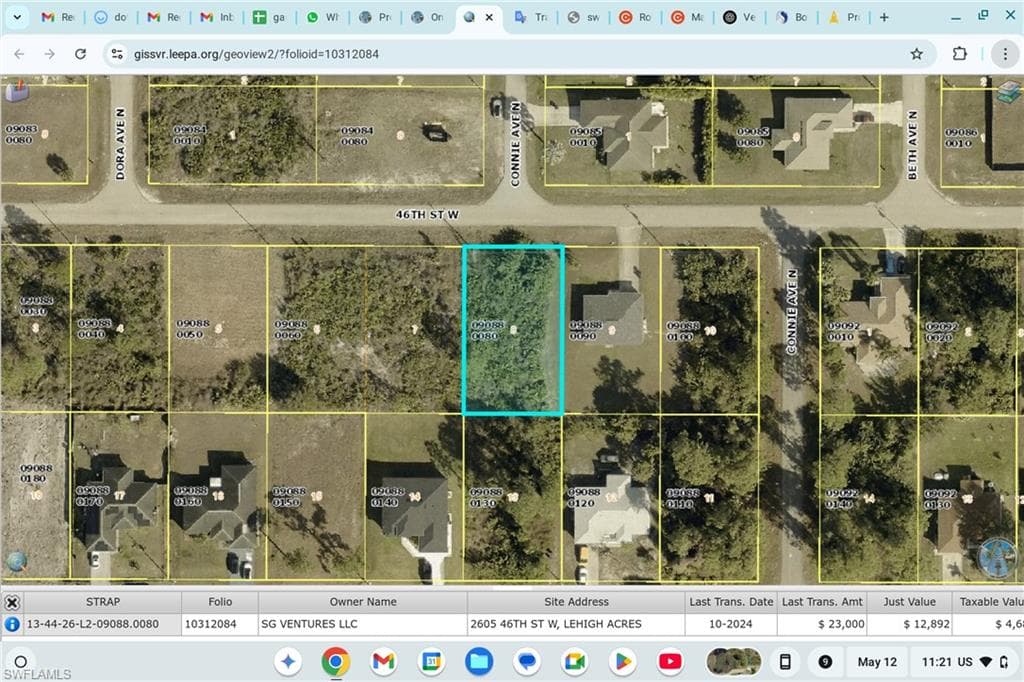Image resolution: width=1024 pixels, height=682 pixels.
Task: Select STRAP value 13-44-26-L2-09088.0080
Action: [92, 624]
